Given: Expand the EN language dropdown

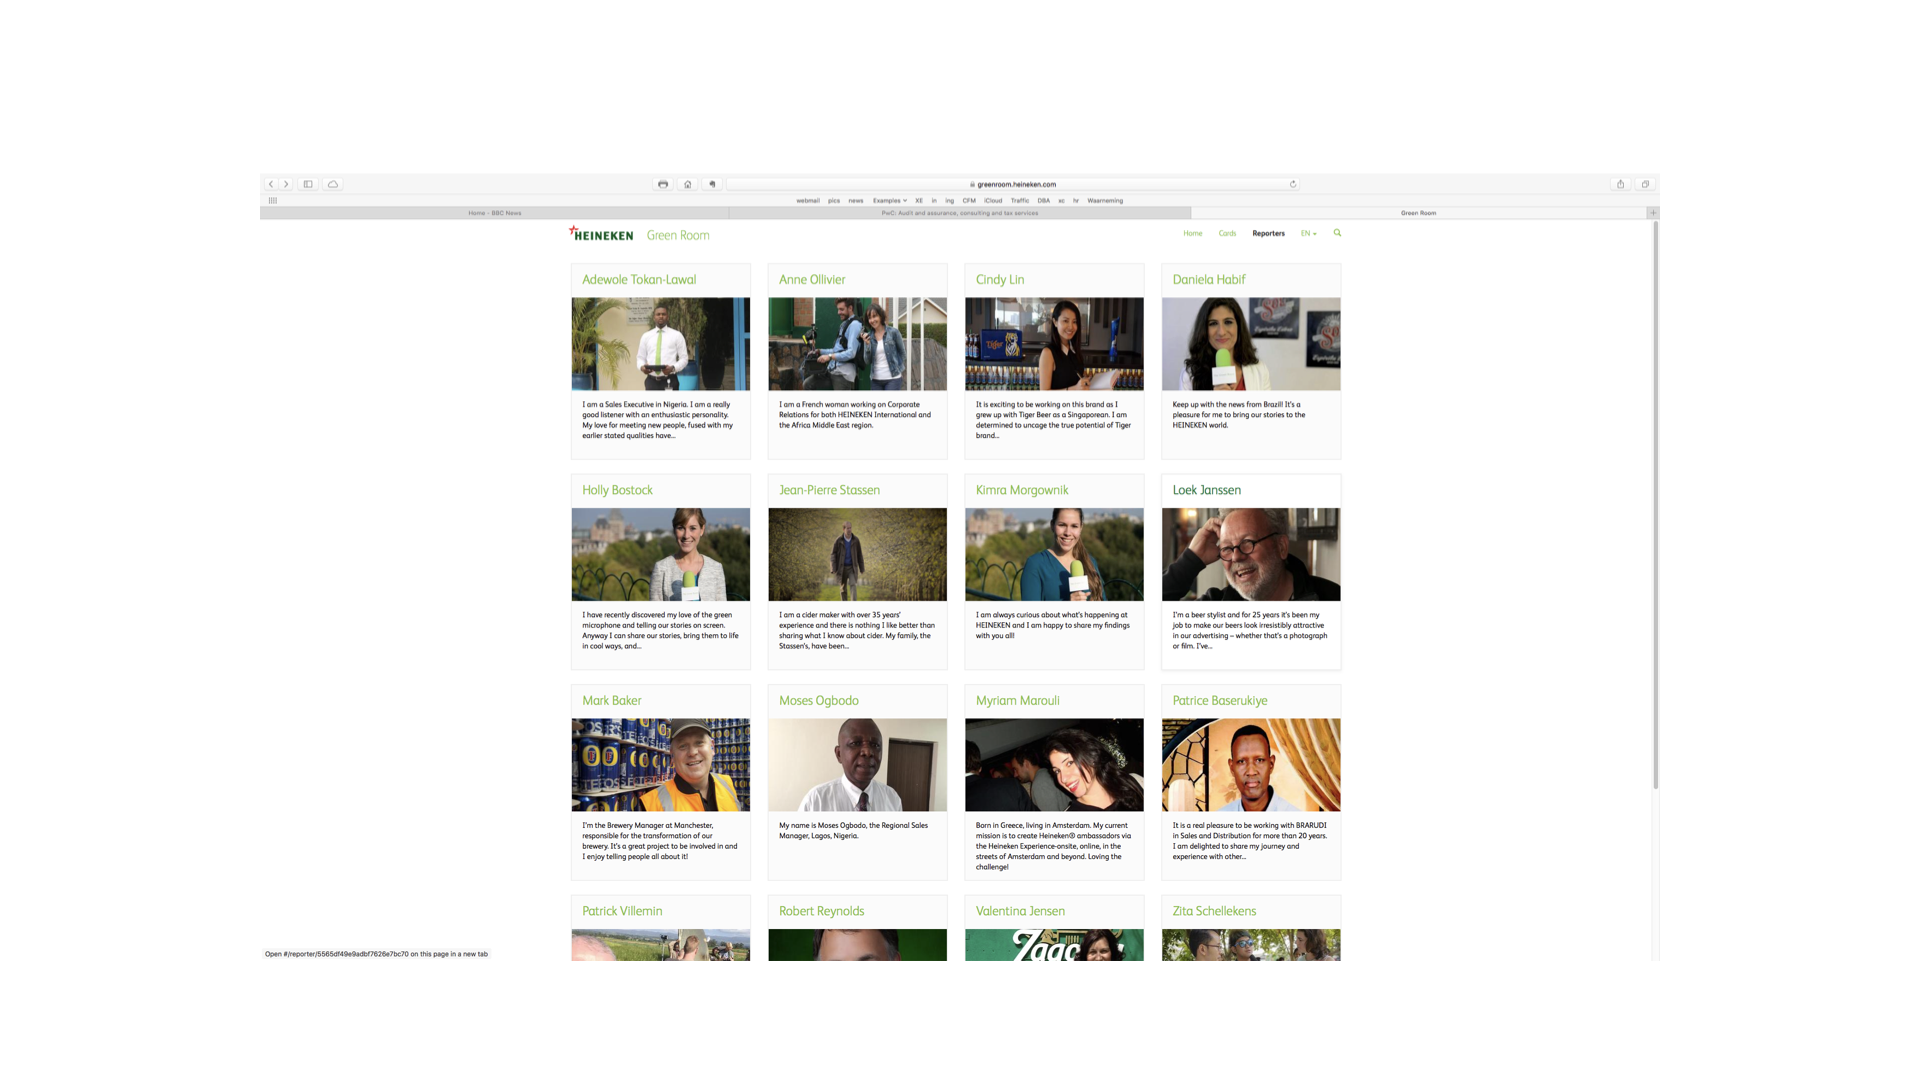Looking at the screenshot, I should (1308, 233).
